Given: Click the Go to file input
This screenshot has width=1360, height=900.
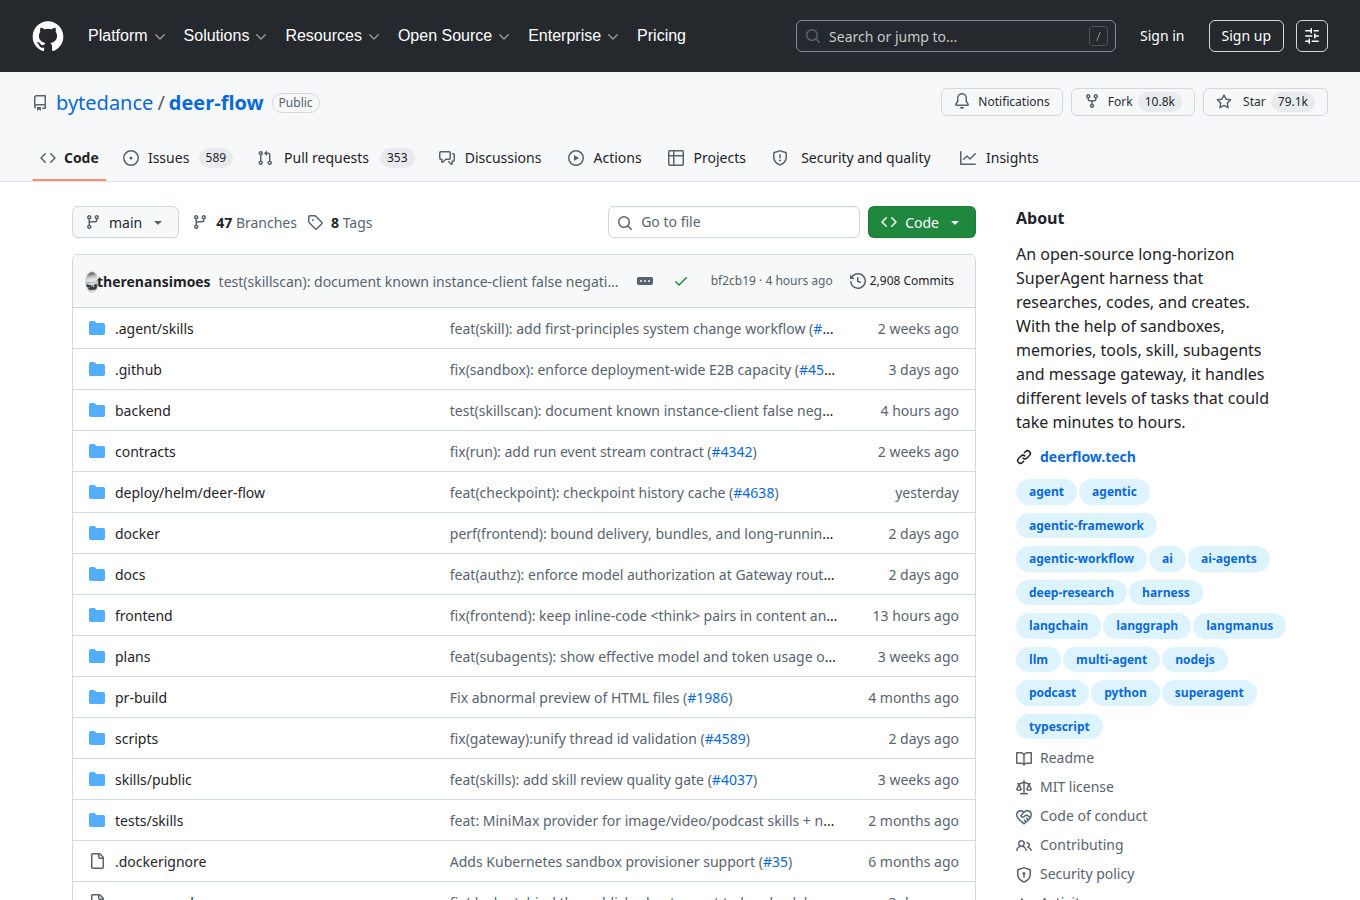Looking at the screenshot, I should click(734, 222).
